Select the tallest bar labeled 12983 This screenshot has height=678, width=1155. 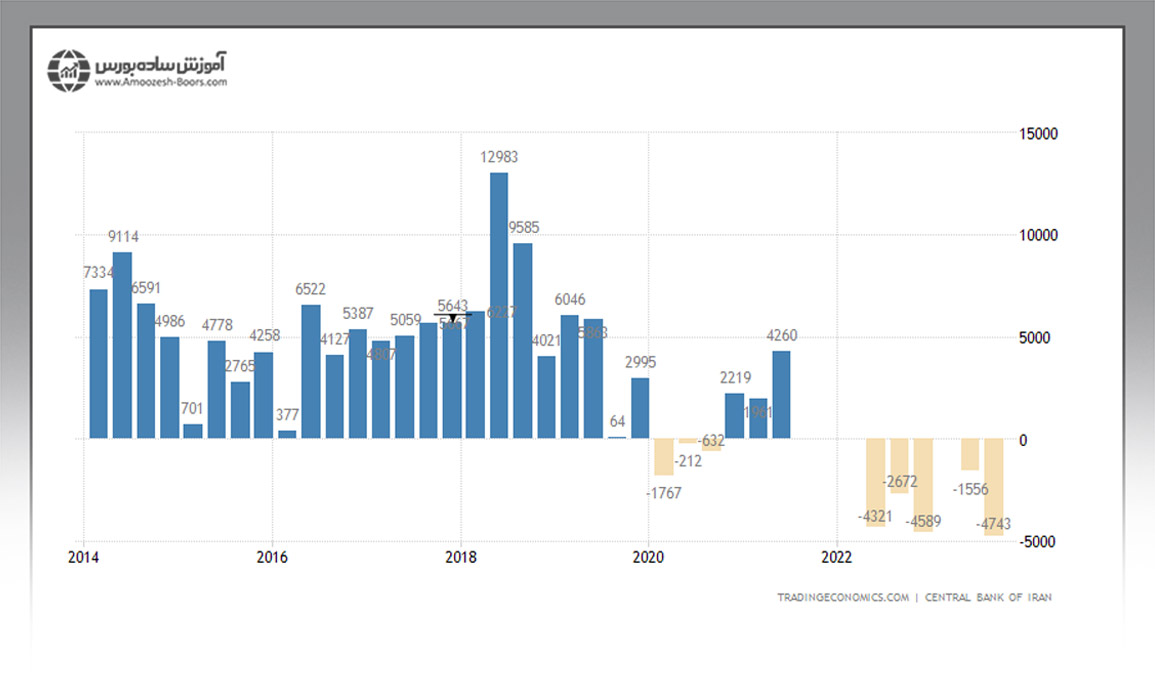499,305
